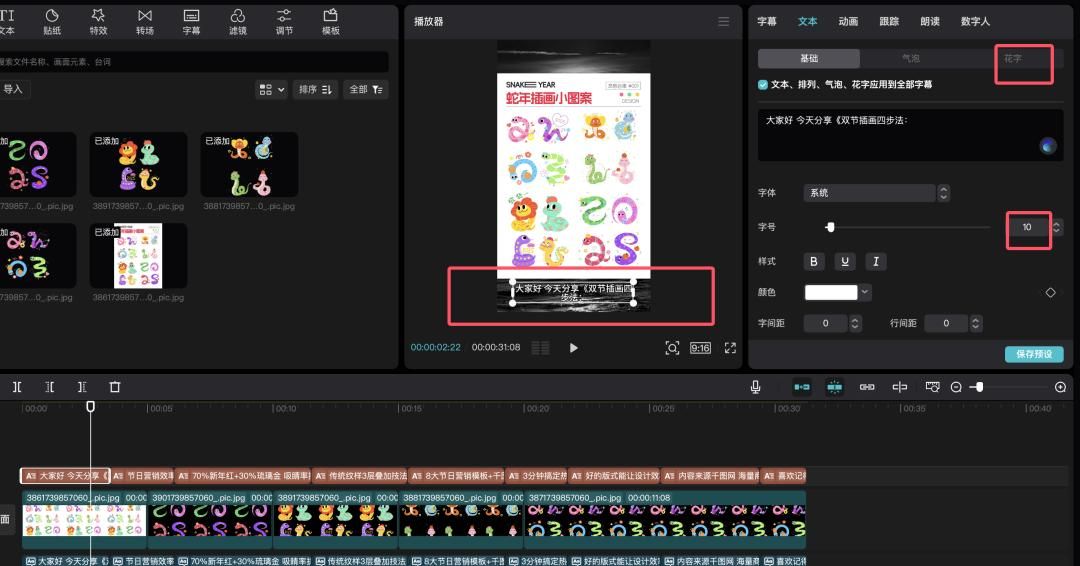
Task: Toggle bold B style button
Action: [x=813, y=262]
